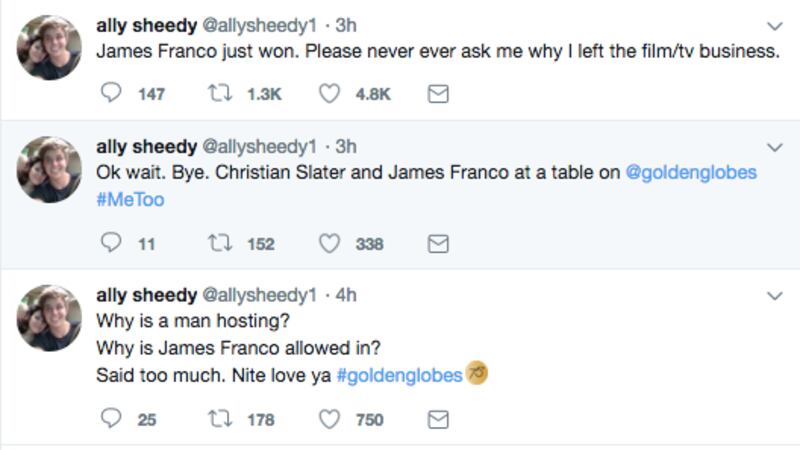Open the @goldenglobes mention link
This screenshot has height=450, width=800.
pyautogui.click(x=690, y=172)
